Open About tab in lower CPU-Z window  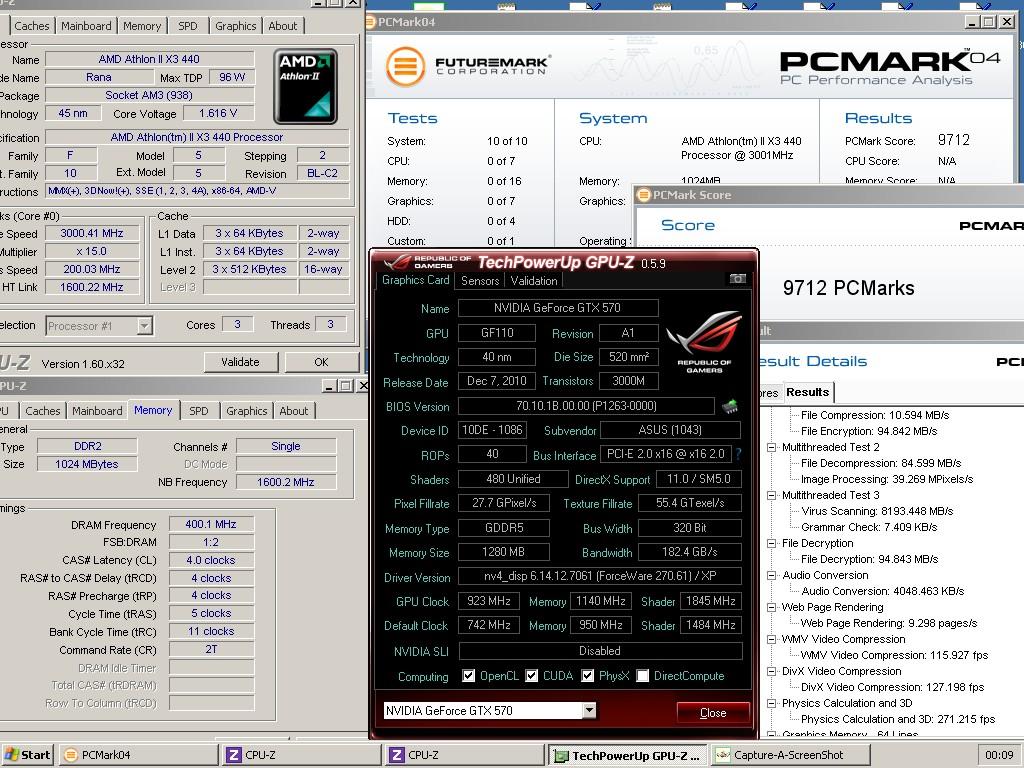[x=293, y=411]
